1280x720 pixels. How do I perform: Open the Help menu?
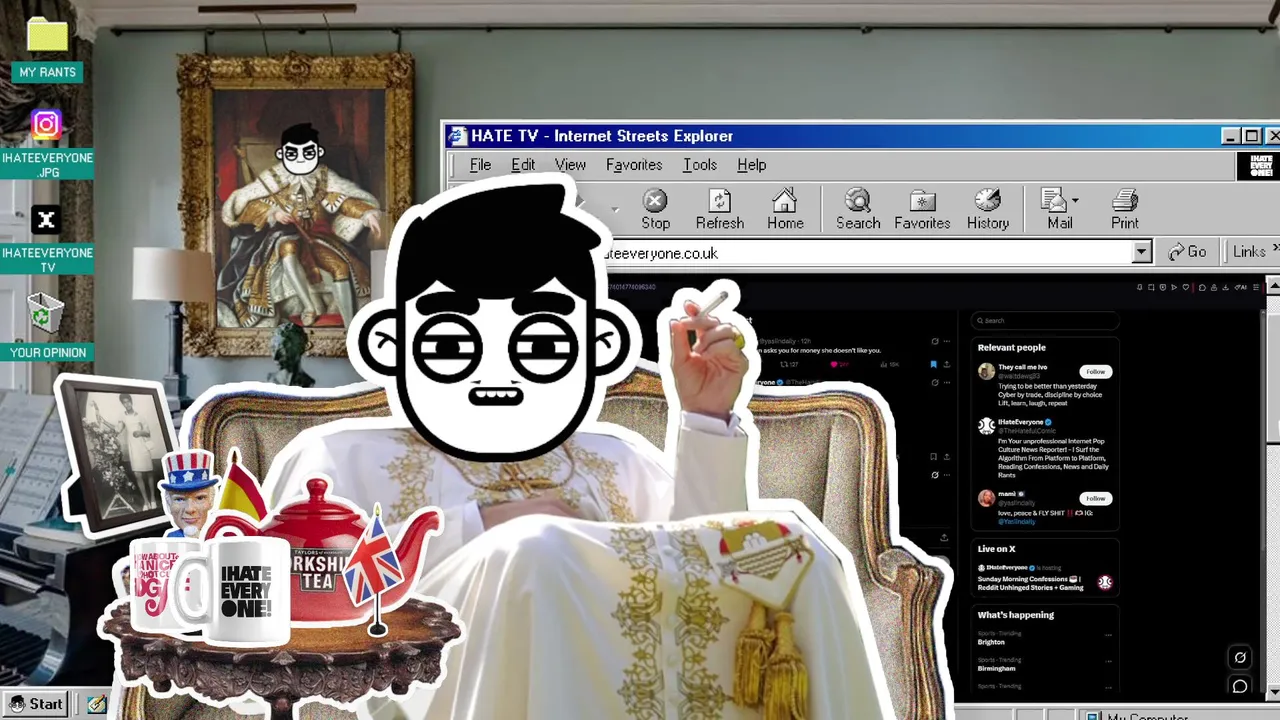[752, 165]
